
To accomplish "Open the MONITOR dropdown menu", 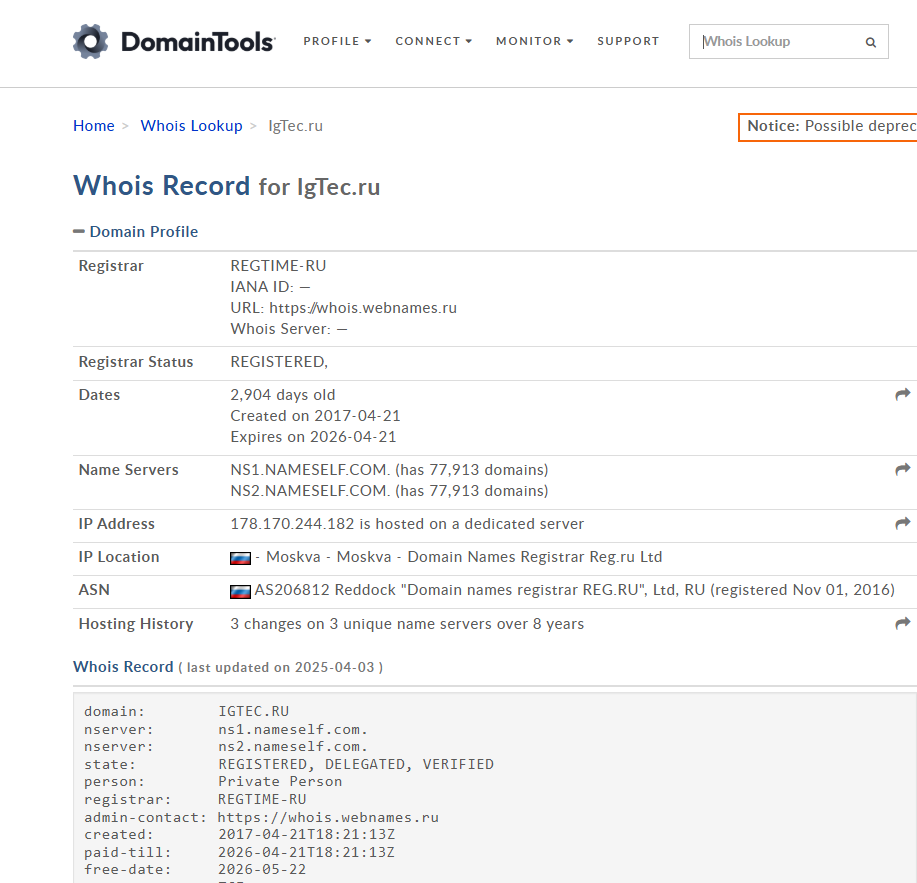I will [x=535, y=41].
